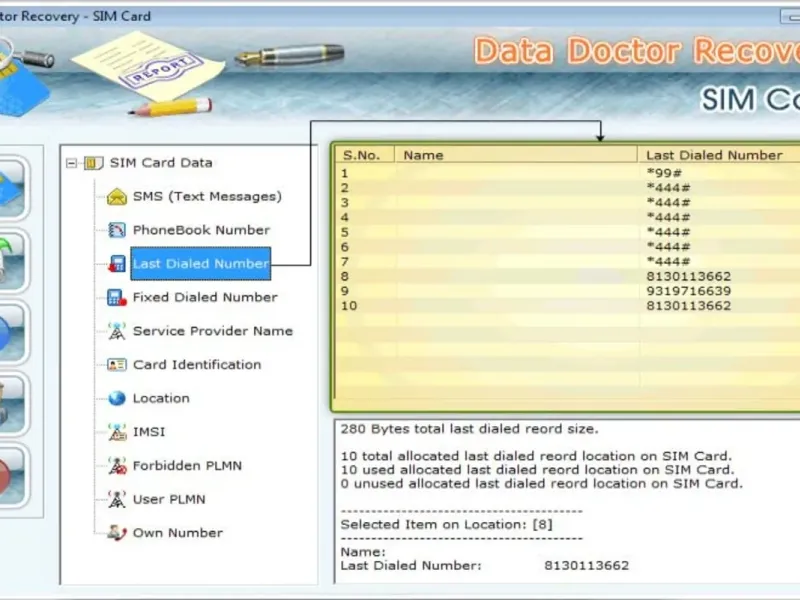Viewport: 800px width, 600px height.
Task: Collapse the SIM Card Data tree node
Action: pos(71,164)
